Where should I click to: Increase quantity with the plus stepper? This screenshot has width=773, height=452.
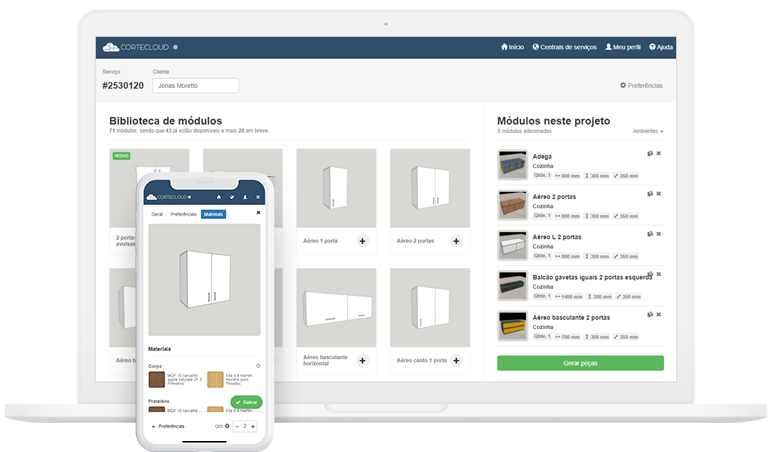tap(253, 426)
